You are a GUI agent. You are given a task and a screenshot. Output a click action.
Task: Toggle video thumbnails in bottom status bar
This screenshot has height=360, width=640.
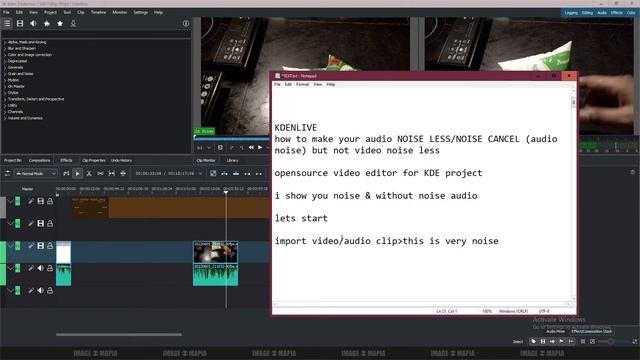543,342
